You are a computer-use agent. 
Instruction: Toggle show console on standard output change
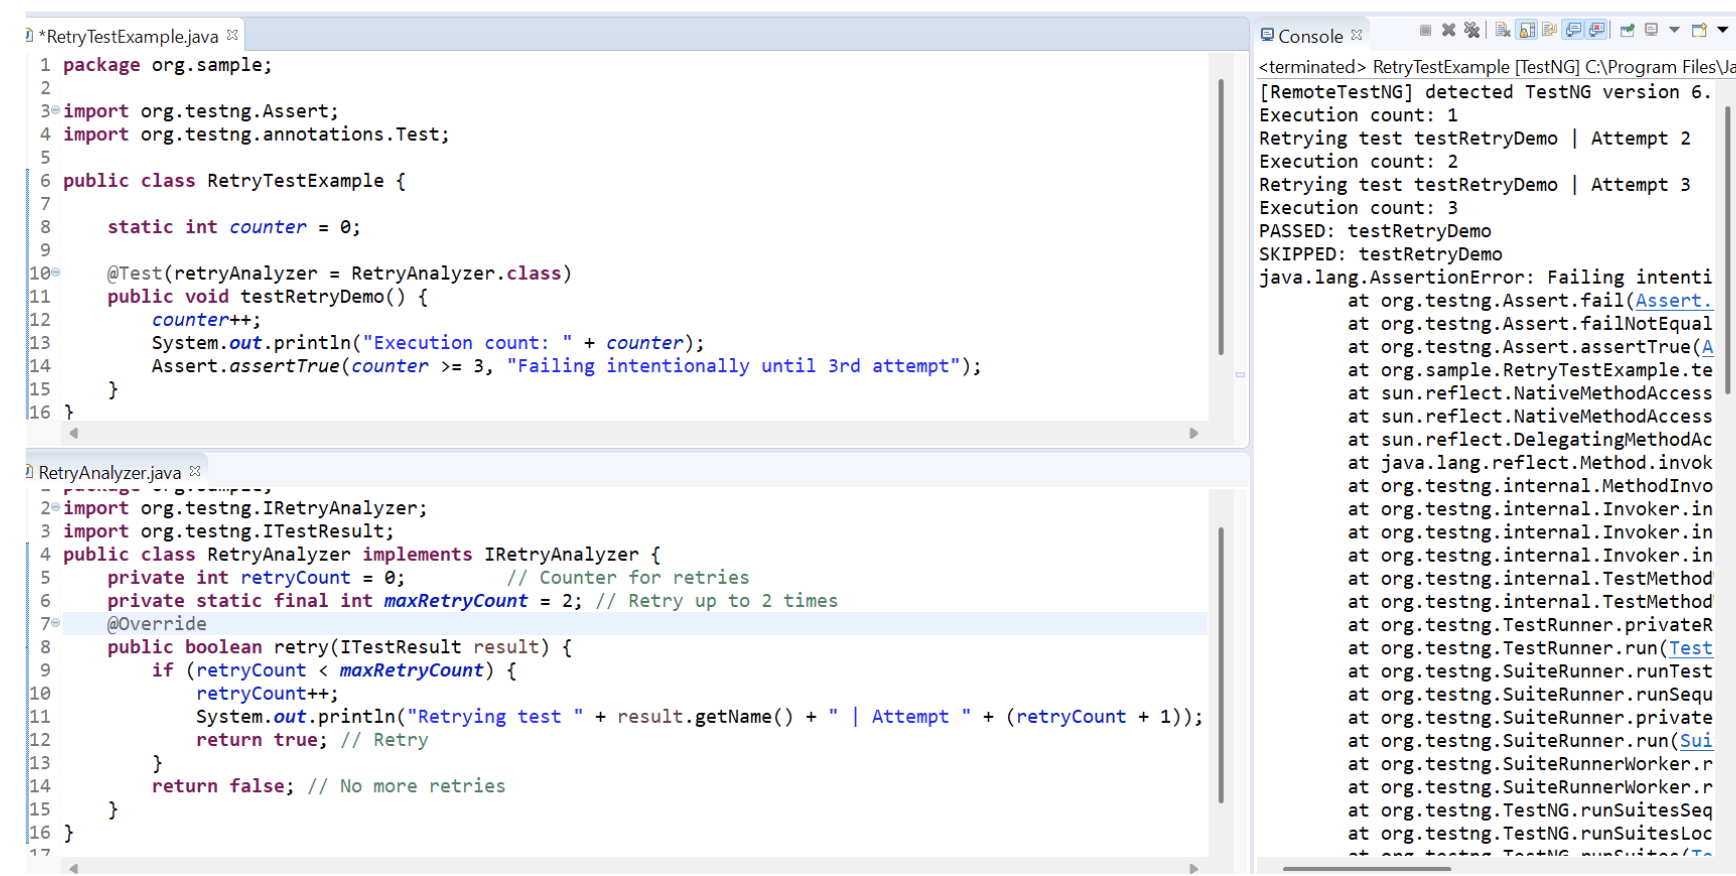pyautogui.click(x=1573, y=30)
